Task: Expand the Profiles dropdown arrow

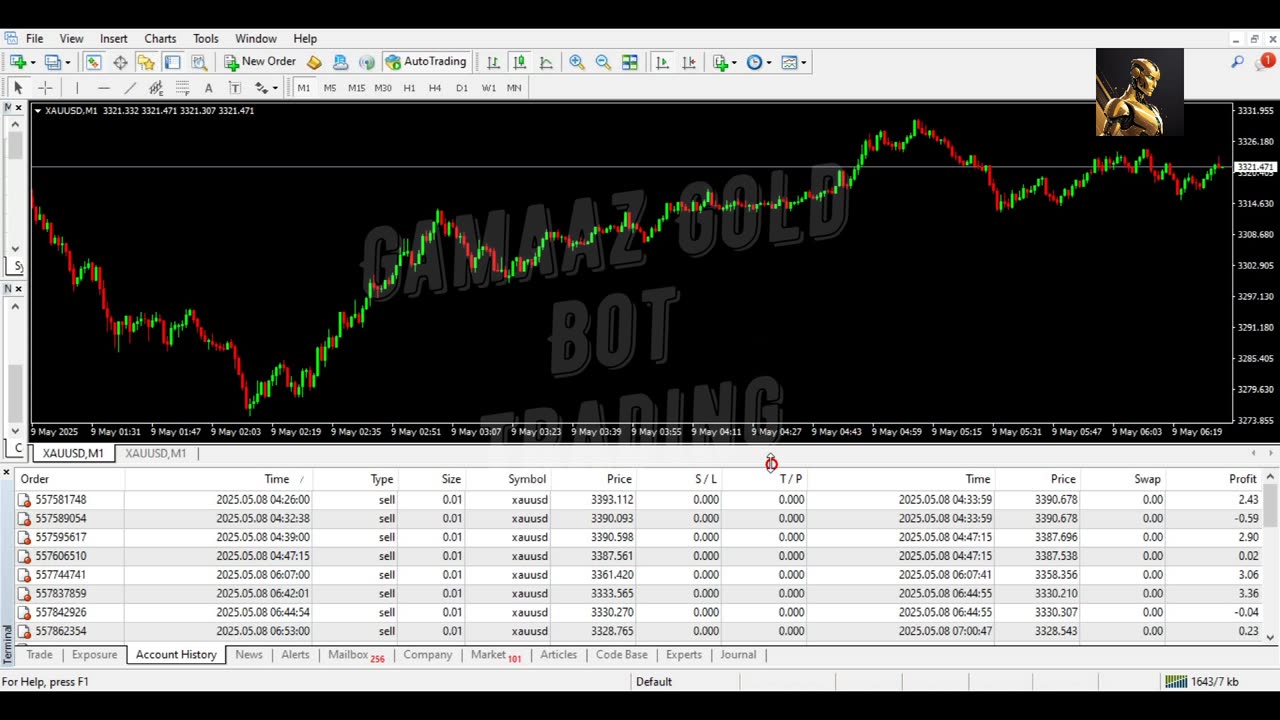Action: click(x=67, y=62)
